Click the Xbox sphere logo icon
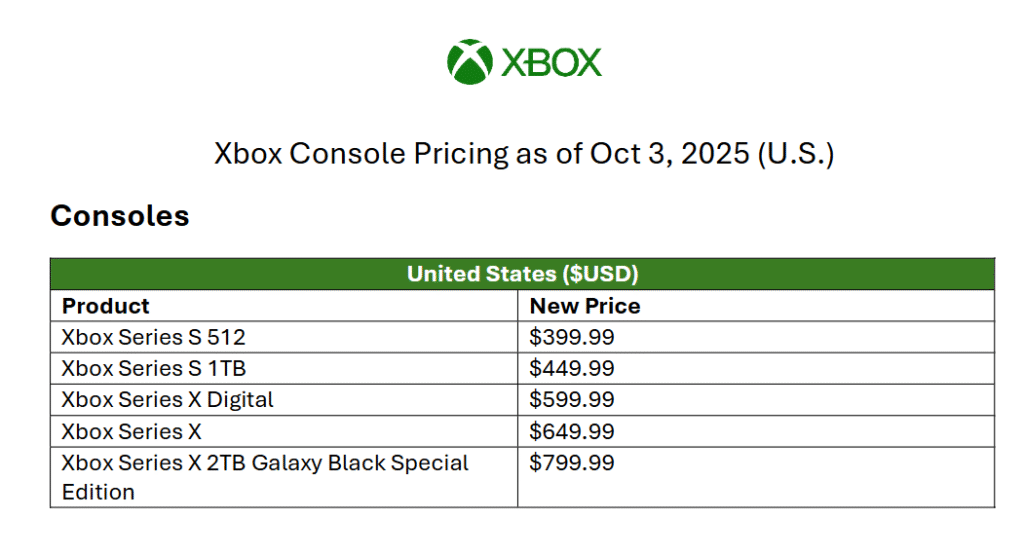Screen dimensions: 1024x555 point(470,62)
